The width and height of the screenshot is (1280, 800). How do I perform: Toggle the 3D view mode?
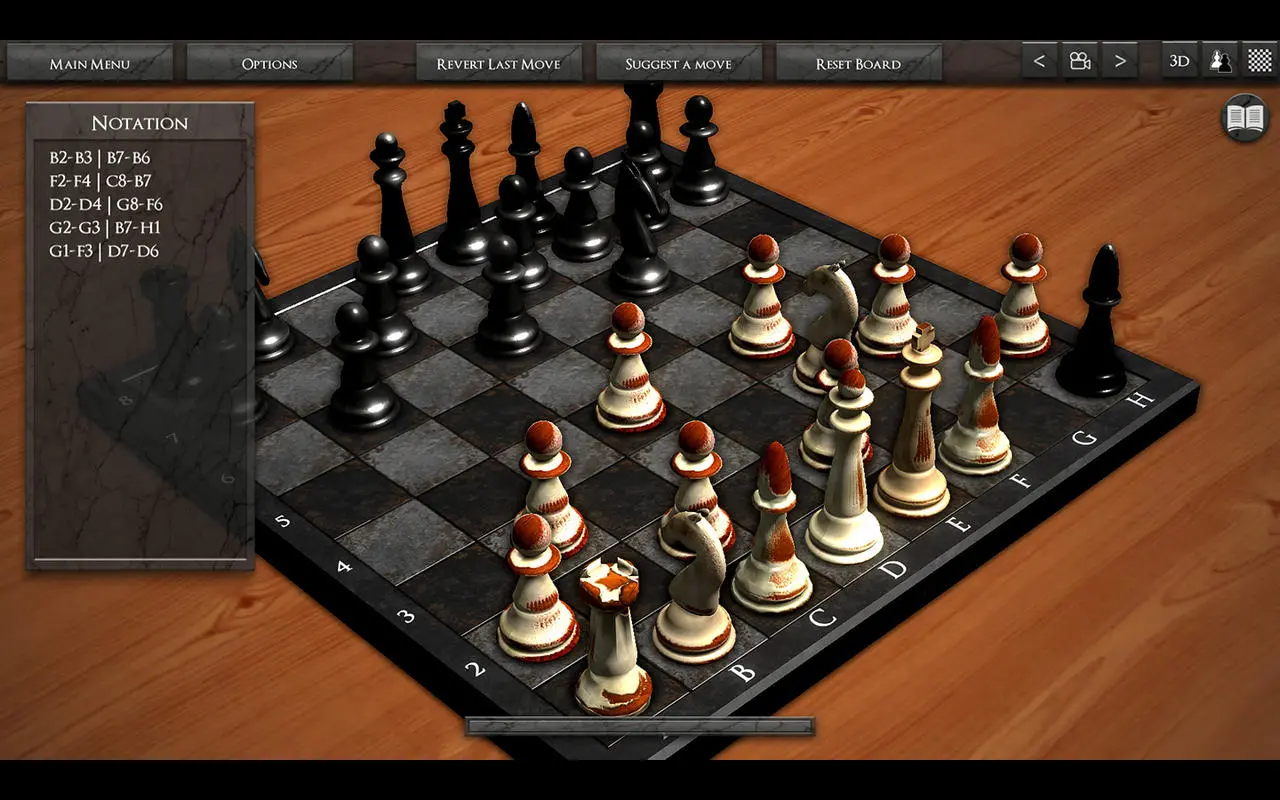coord(1180,61)
